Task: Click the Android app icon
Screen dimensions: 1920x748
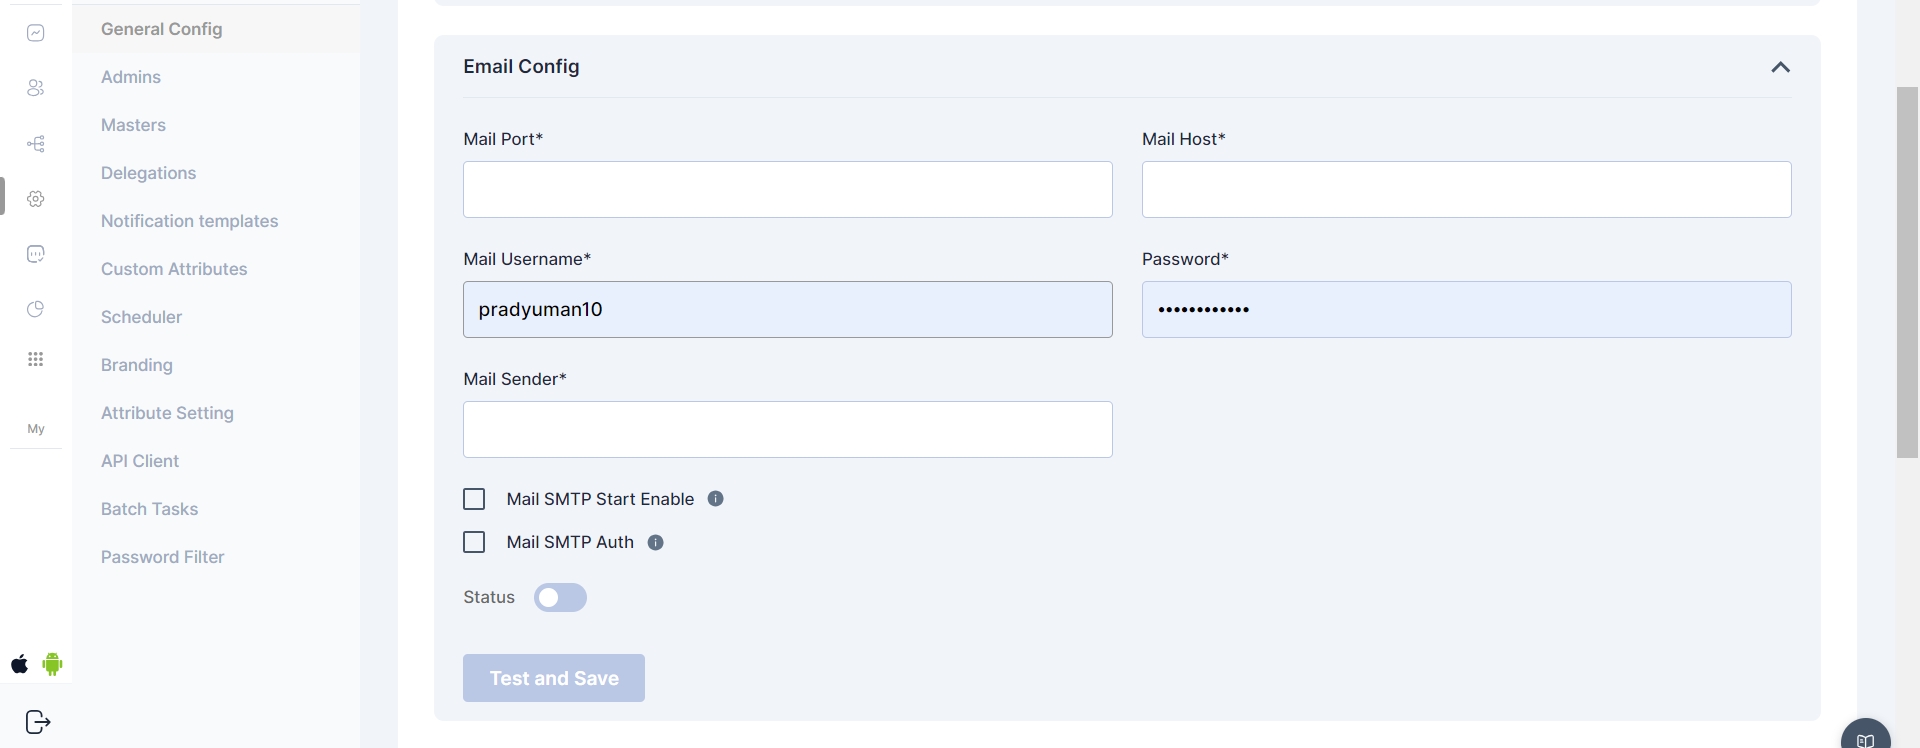Action: pyautogui.click(x=53, y=664)
